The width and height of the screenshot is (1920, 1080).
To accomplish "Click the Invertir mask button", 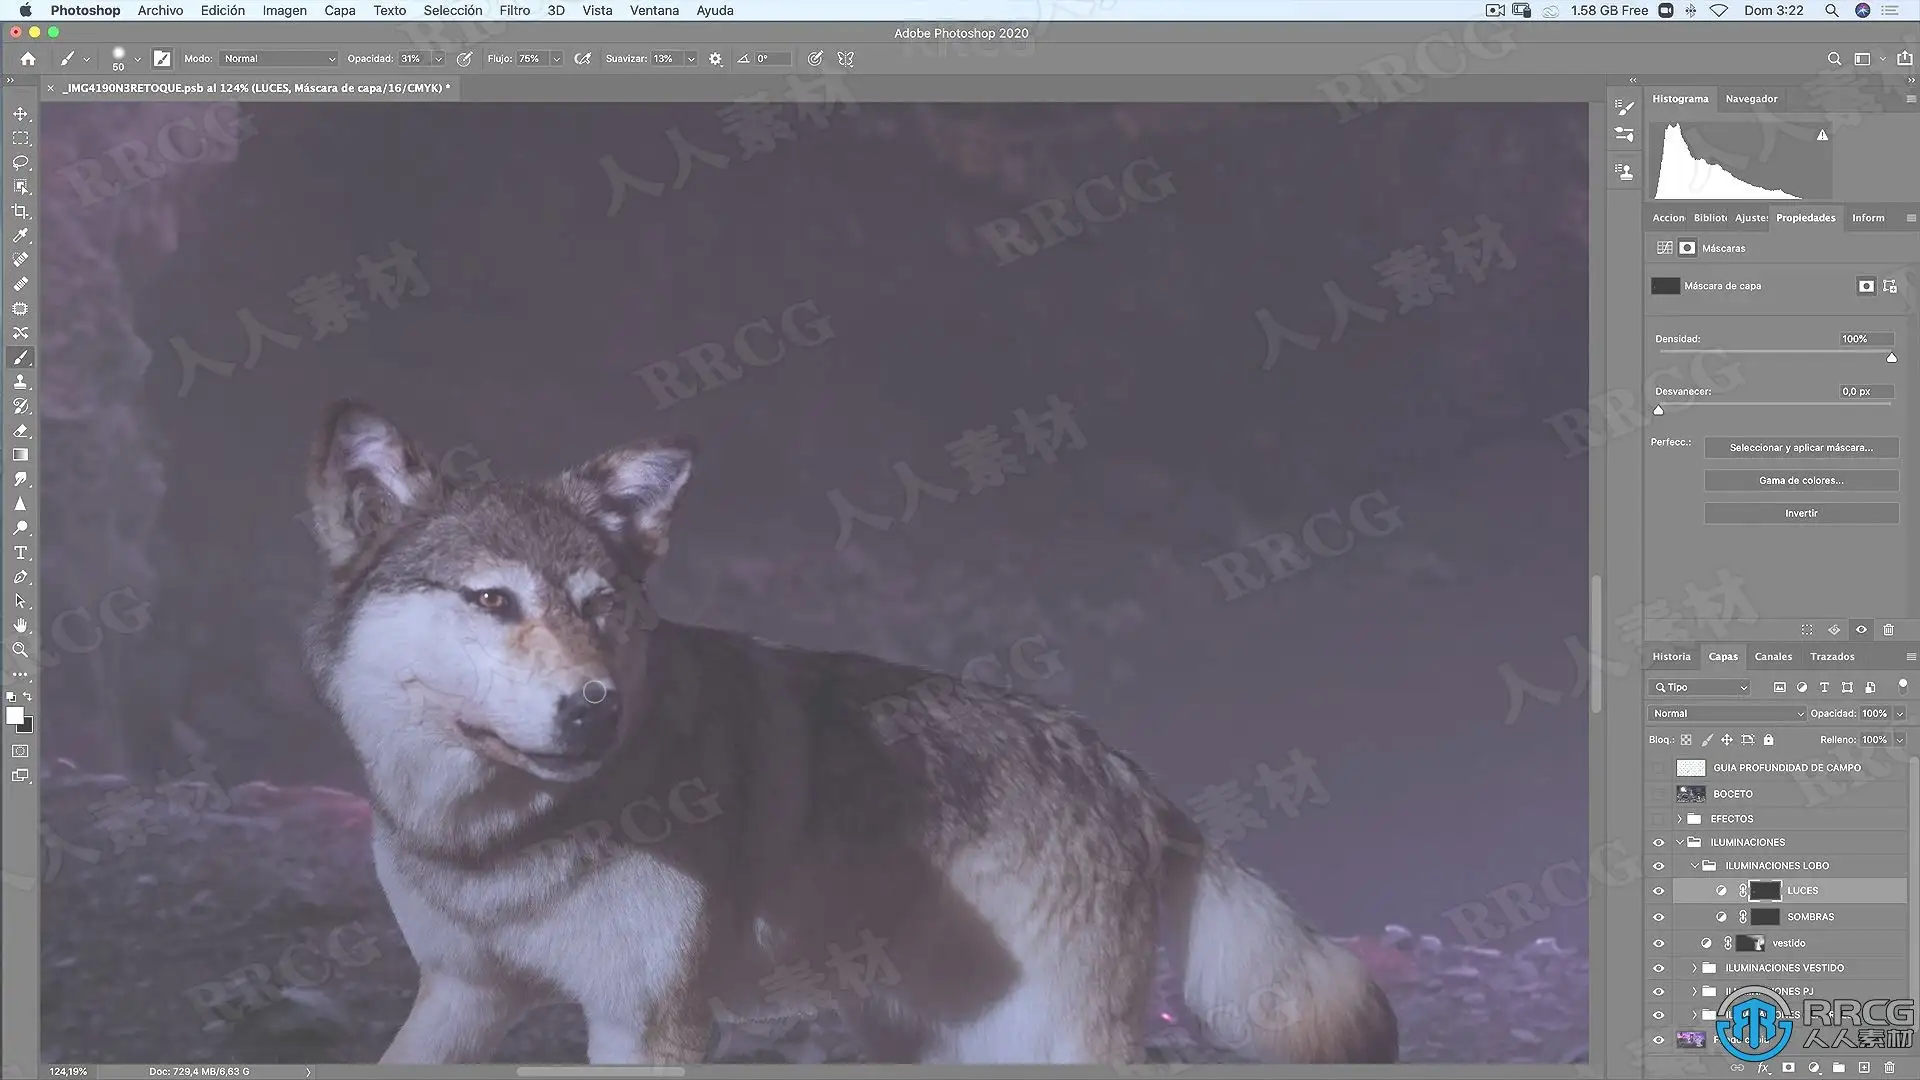I will pyautogui.click(x=1800, y=513).
